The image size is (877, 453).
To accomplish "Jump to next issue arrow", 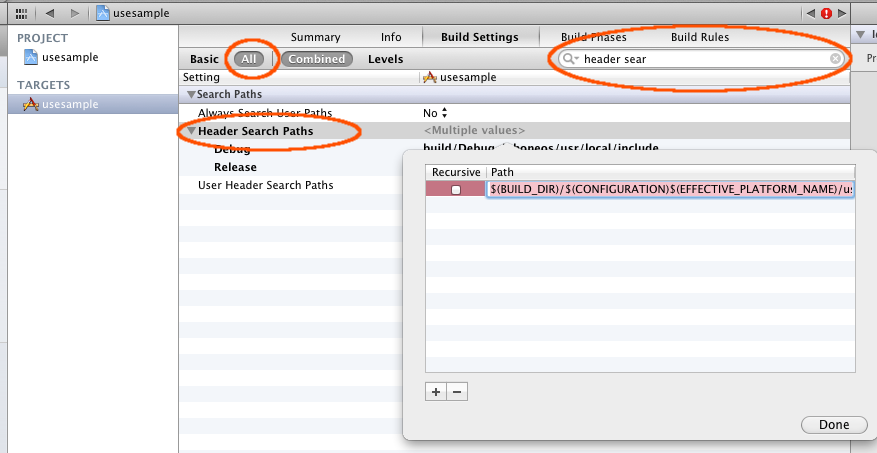I will (841, 13).
